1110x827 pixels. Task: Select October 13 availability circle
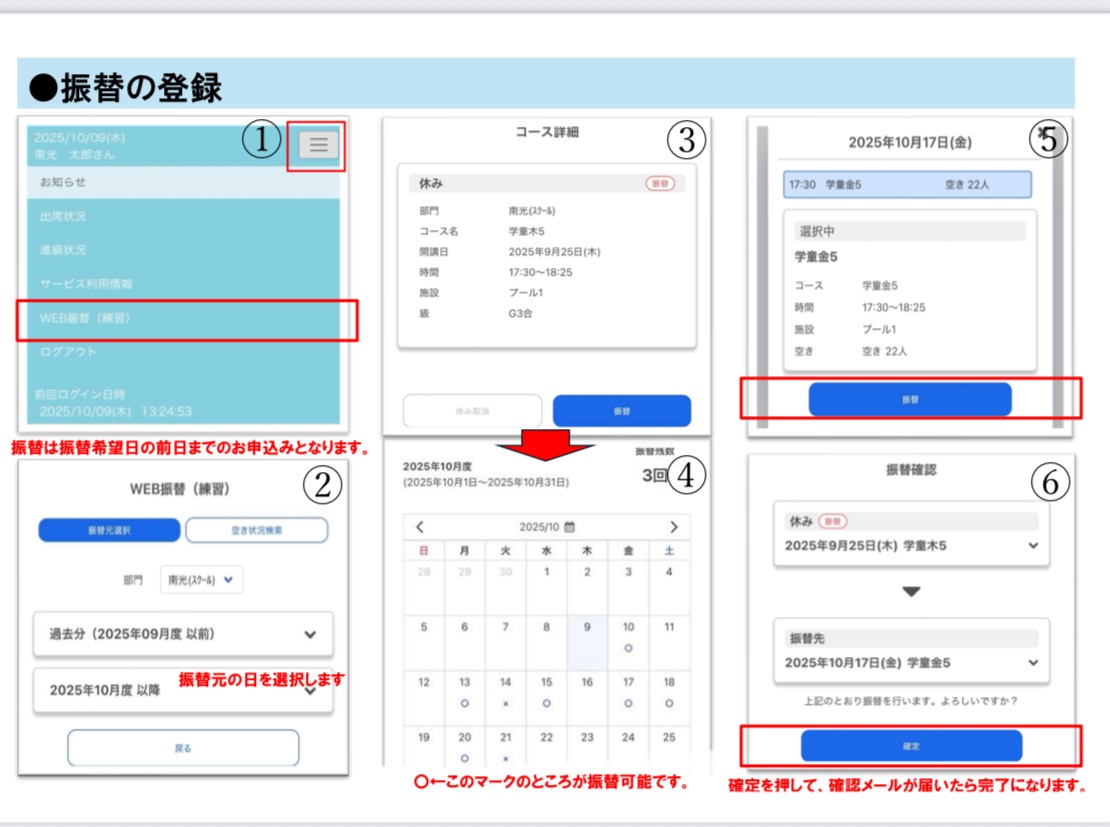coord(464,703)
